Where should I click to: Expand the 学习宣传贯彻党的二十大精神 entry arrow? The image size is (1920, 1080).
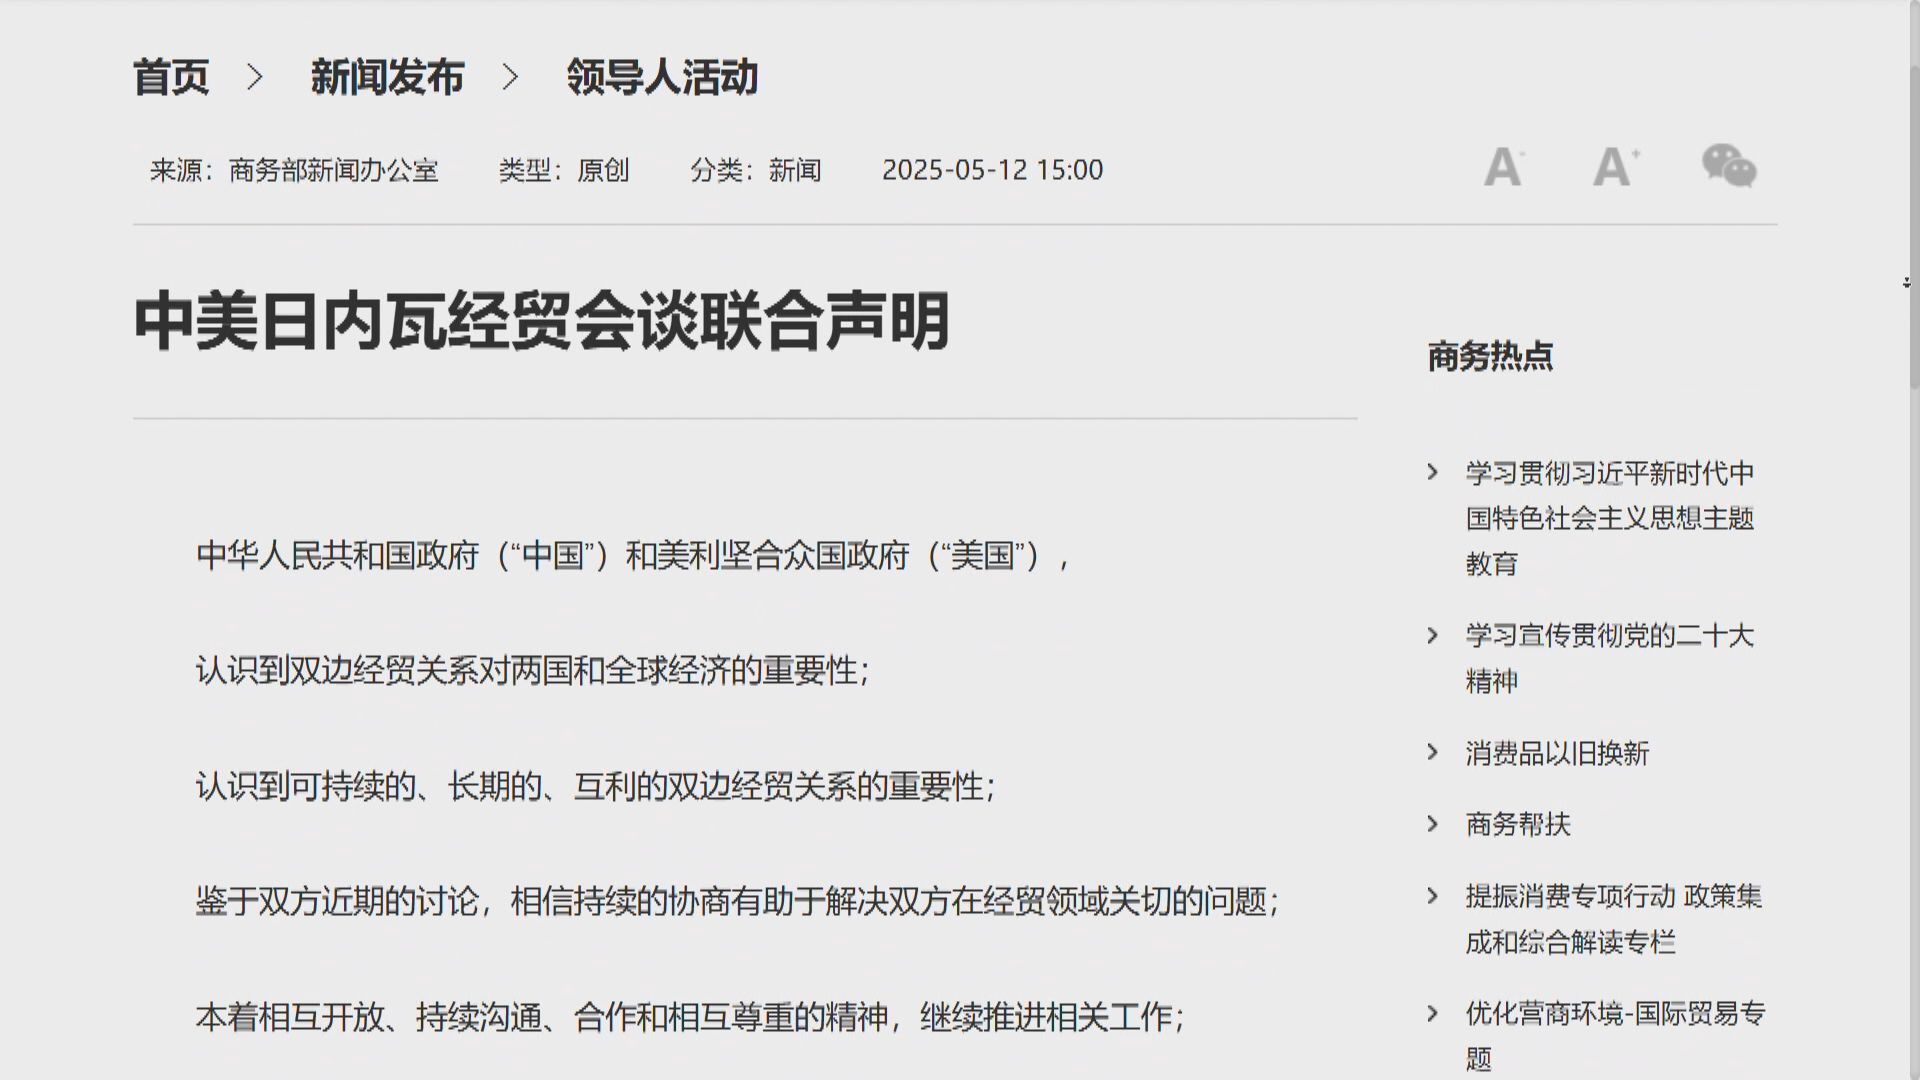click(1430, 636)
